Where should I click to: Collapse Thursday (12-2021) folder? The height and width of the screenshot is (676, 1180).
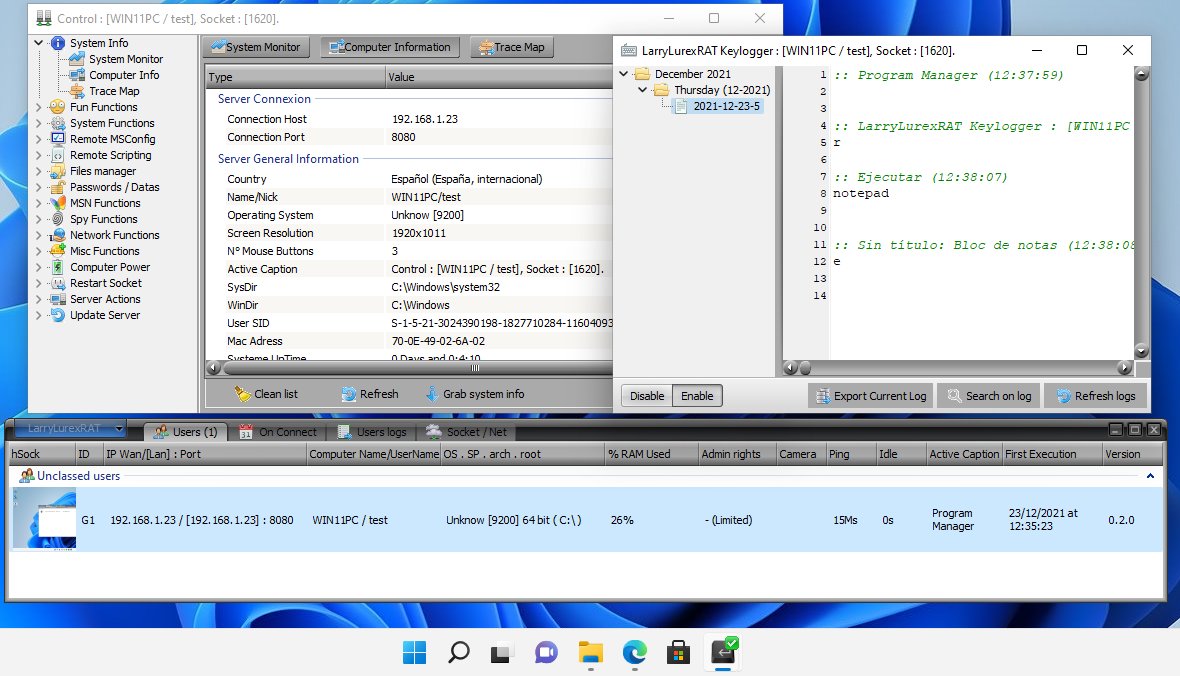pos(643,90)
